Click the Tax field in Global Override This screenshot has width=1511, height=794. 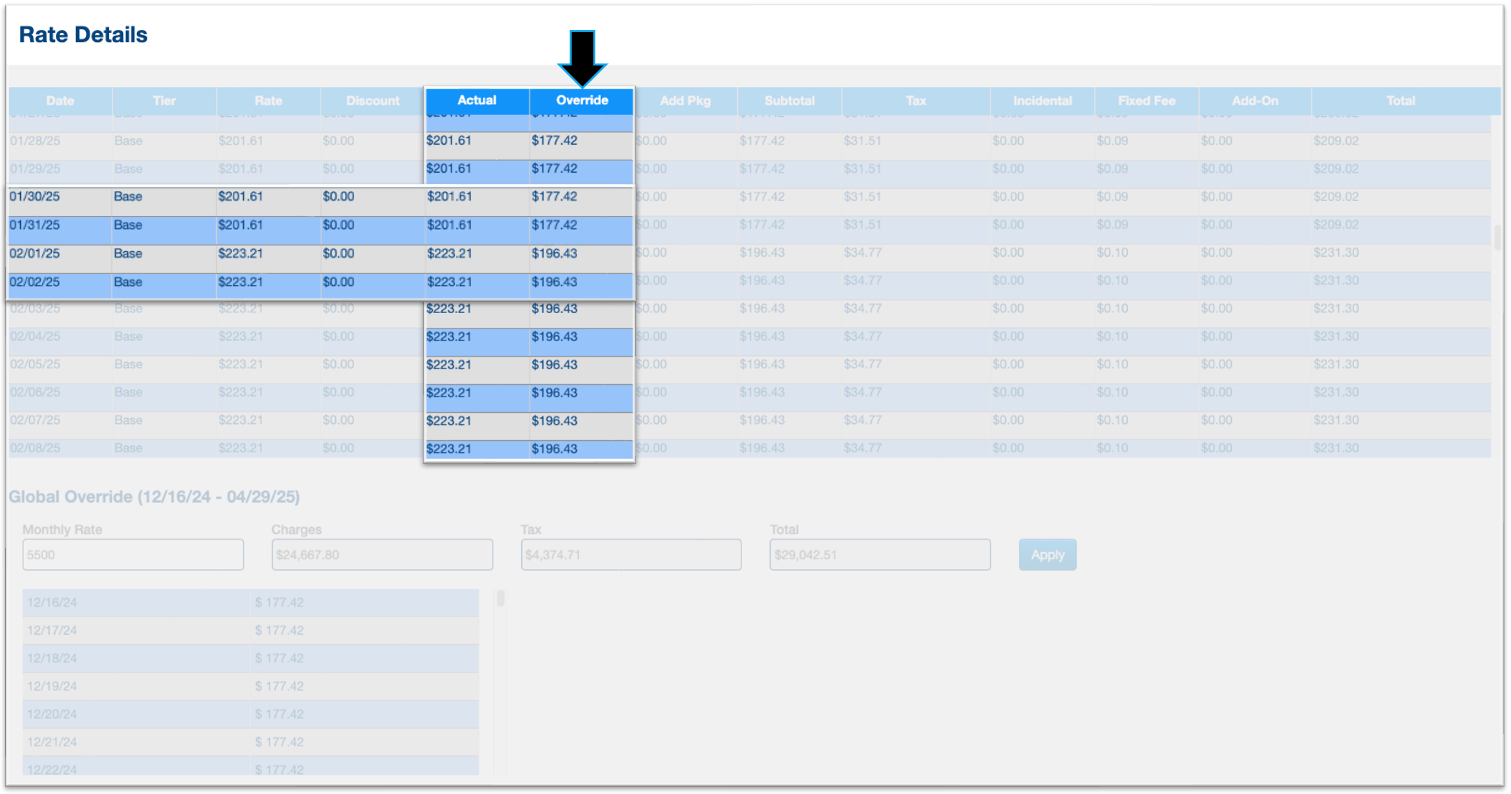pos(631,555)
